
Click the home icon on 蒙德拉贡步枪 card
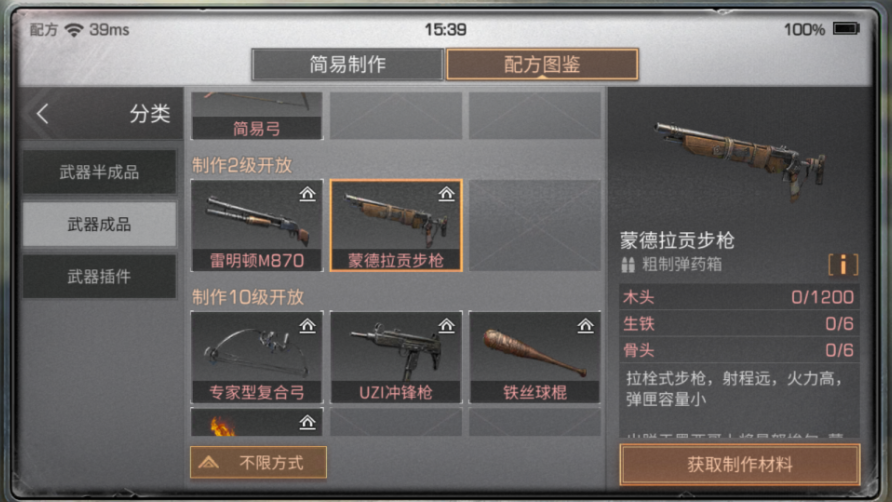(x=447, y=194)
